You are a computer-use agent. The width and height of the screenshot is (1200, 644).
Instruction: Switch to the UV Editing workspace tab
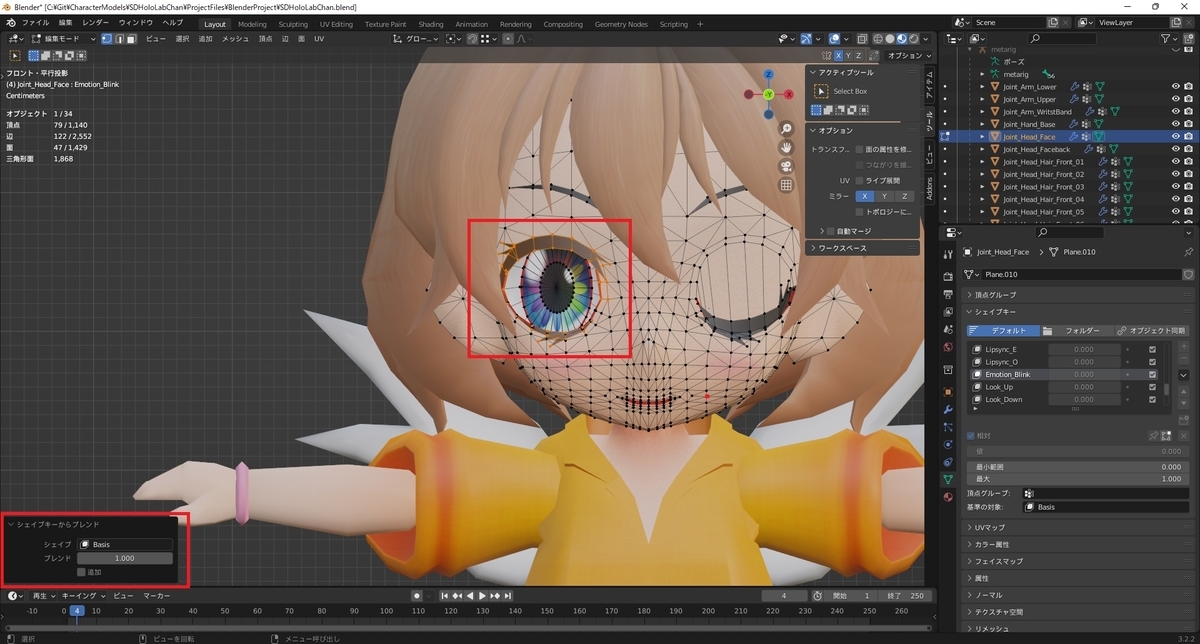pos(336,24)
